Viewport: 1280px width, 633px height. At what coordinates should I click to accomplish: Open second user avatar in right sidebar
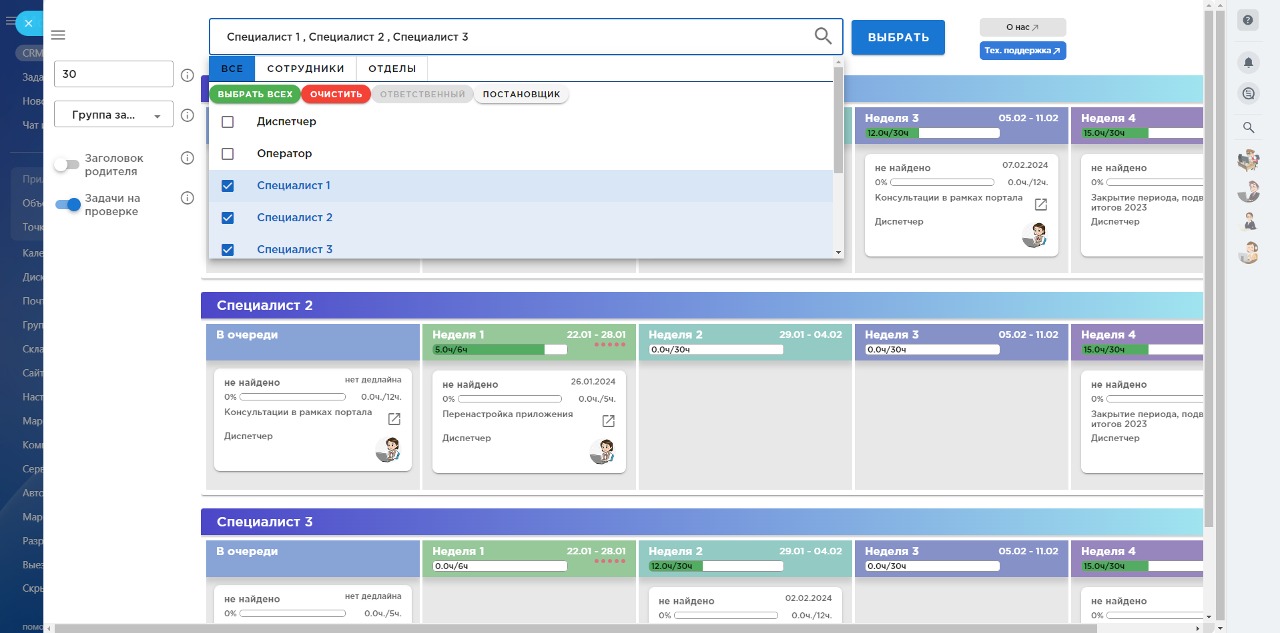coord(1248,190)
